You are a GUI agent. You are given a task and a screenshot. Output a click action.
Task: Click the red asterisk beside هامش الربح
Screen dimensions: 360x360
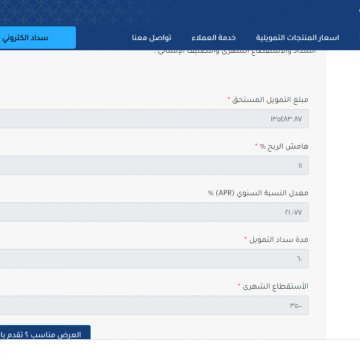pos(256,145)
